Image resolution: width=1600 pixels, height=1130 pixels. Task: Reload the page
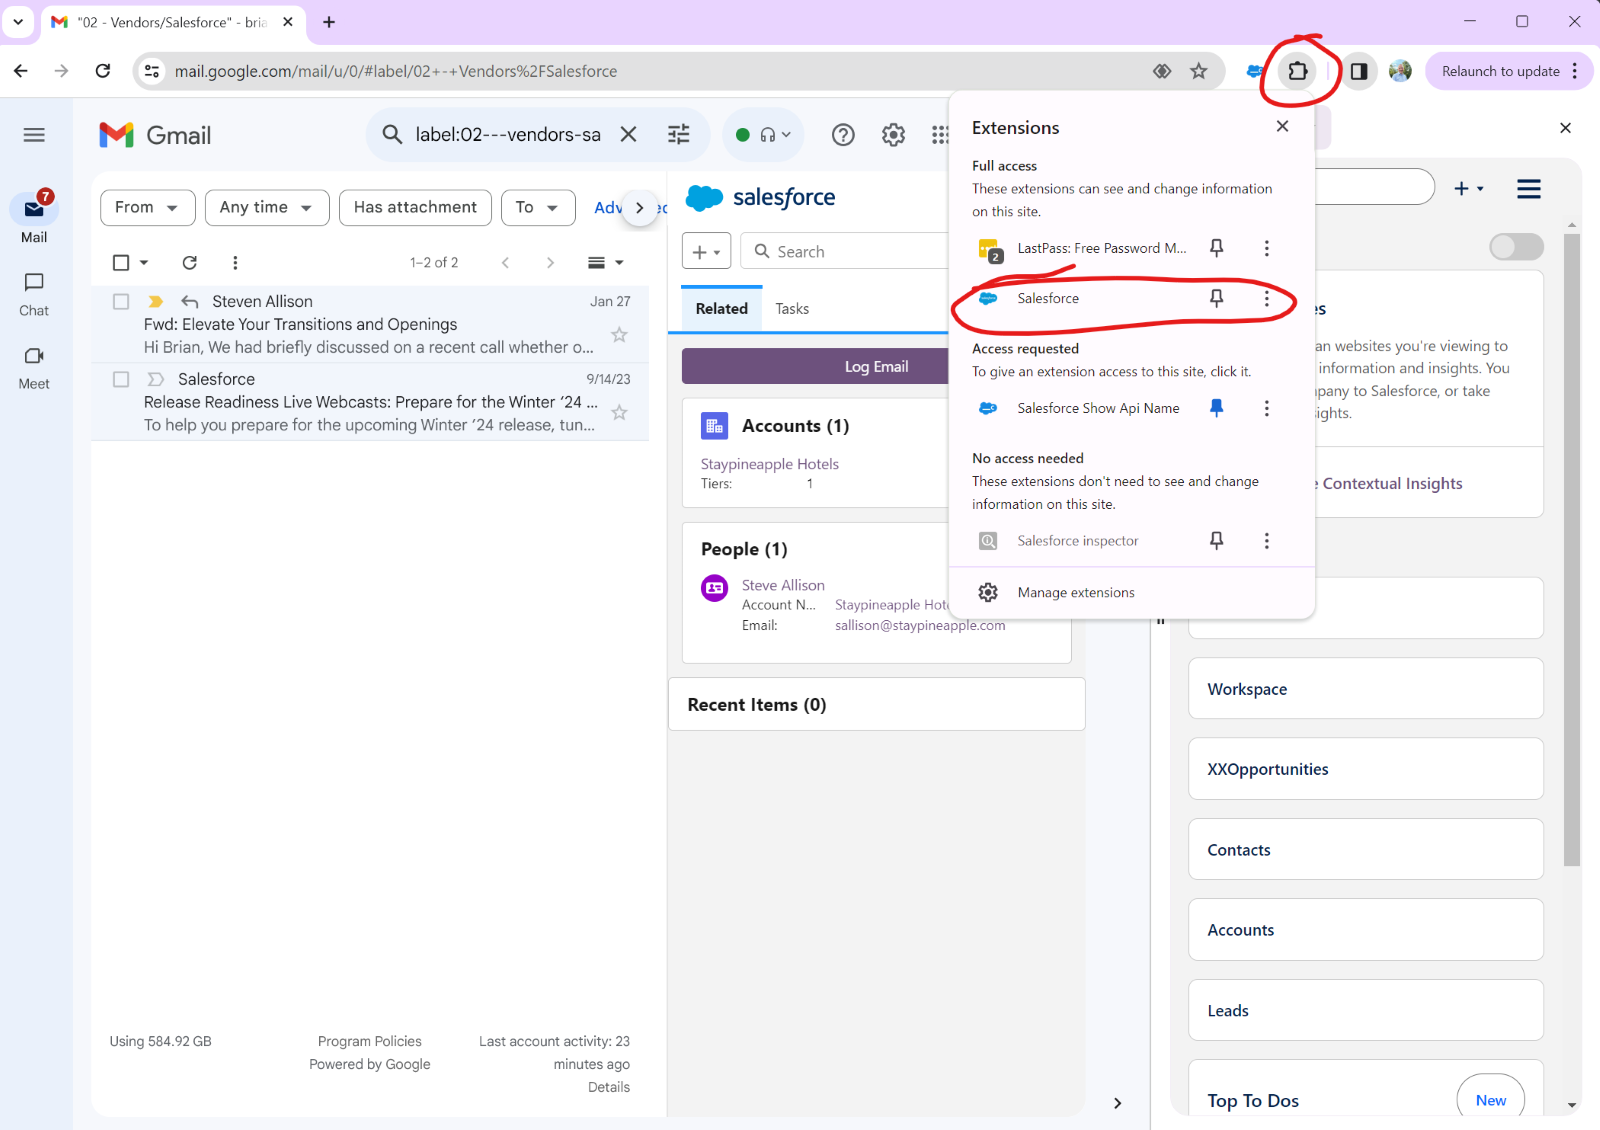pyautogui.click(x=103, y=71)
